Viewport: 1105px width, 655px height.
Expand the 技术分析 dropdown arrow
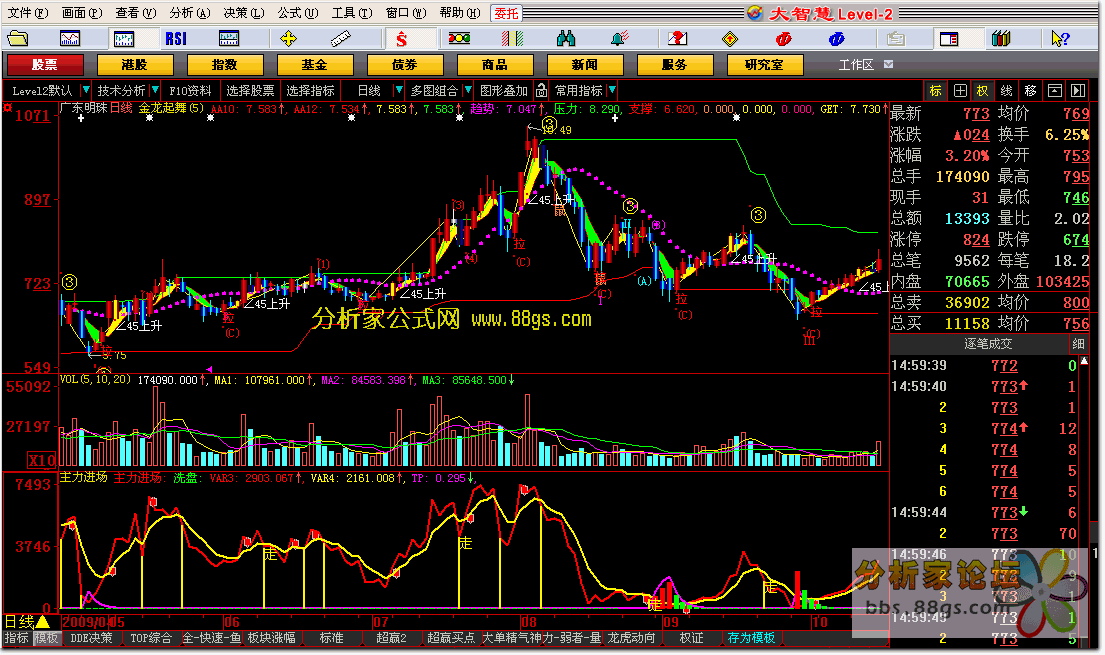coord(155,90)
